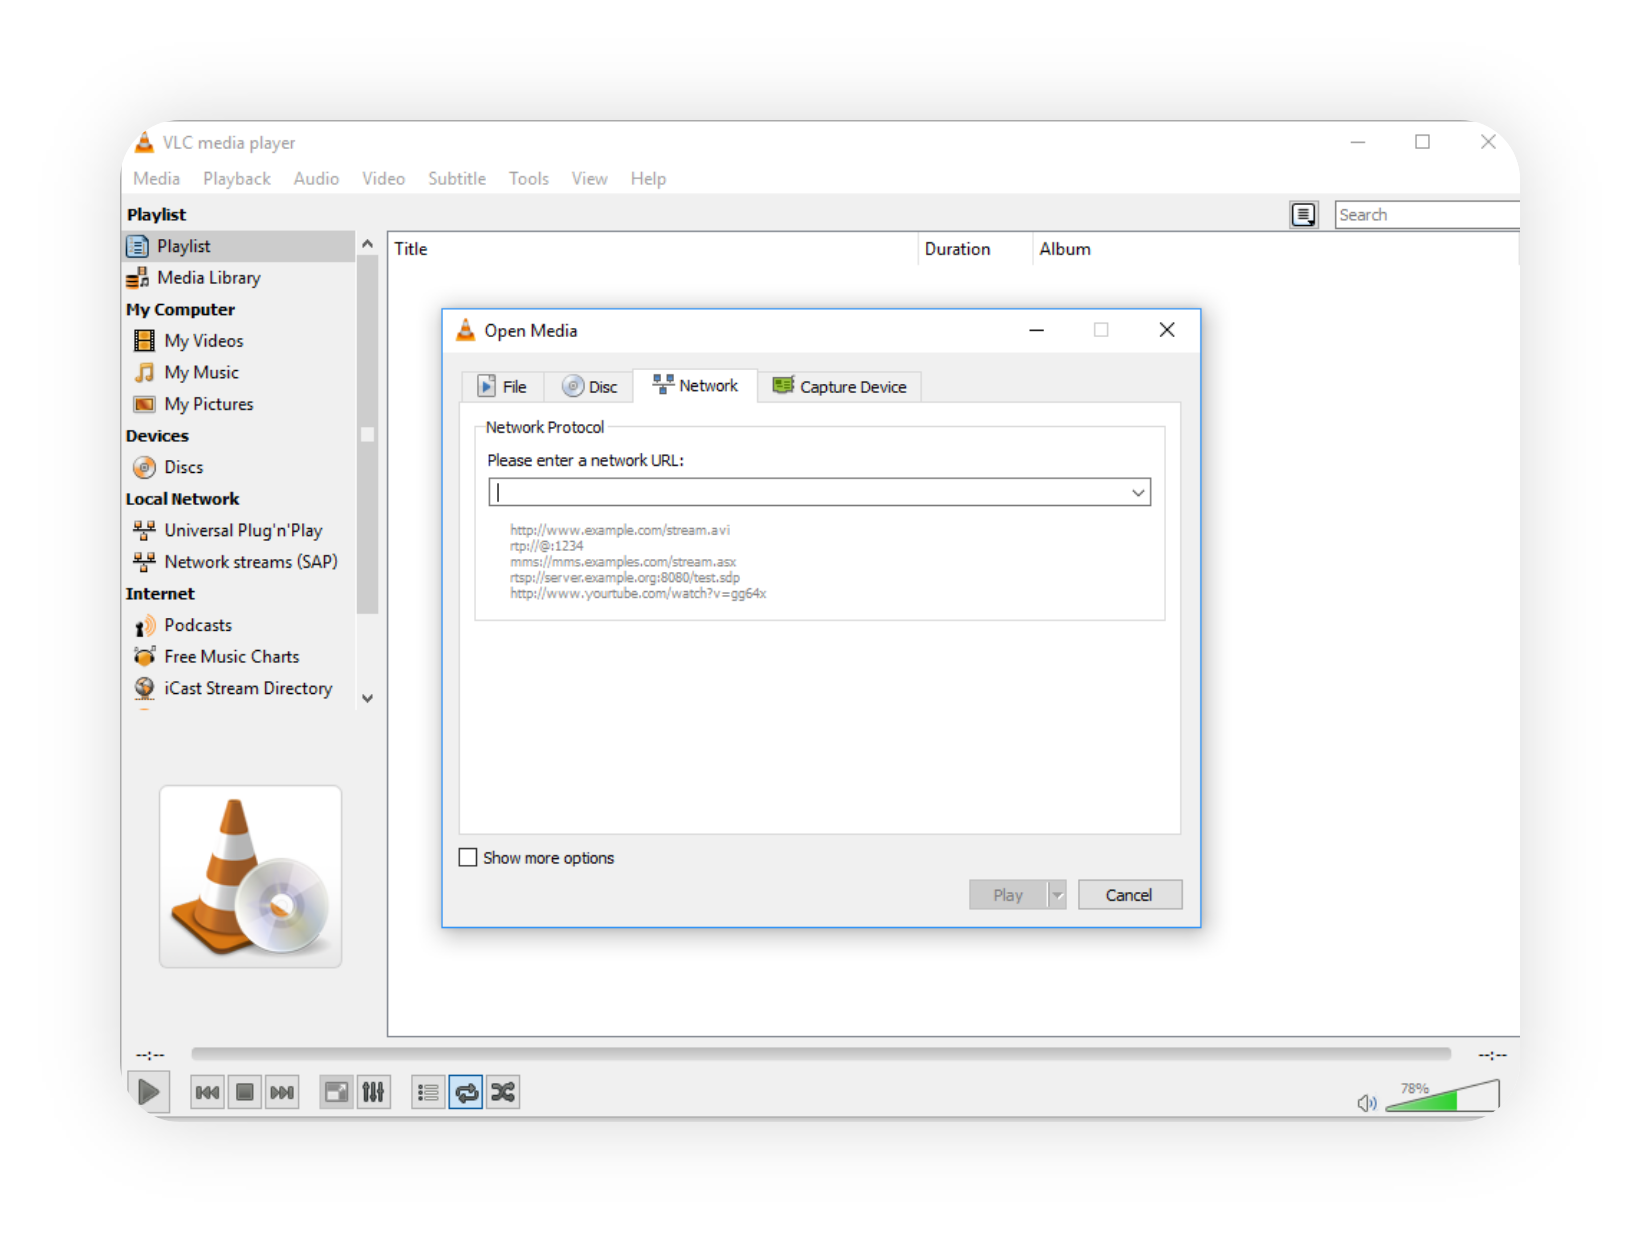Close the Open Media dialog
1640x1242 pixels.
(x=1166, y=330)
